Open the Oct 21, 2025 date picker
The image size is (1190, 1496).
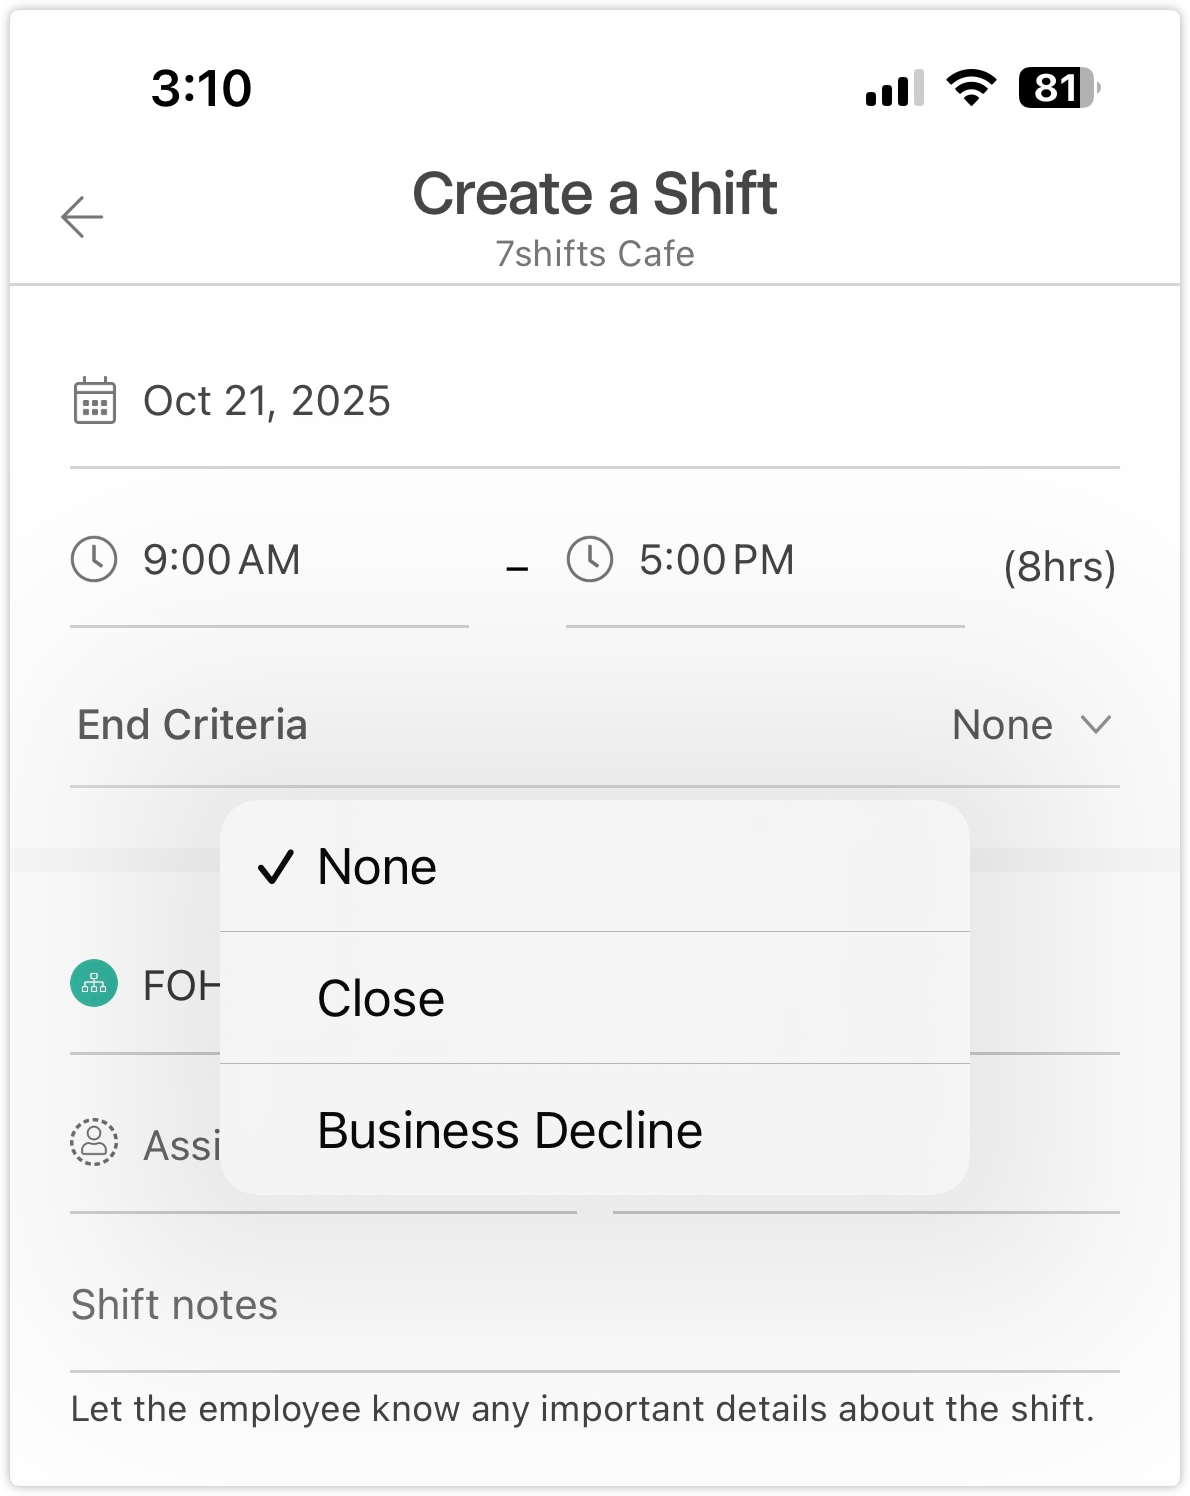click(267, 401)
